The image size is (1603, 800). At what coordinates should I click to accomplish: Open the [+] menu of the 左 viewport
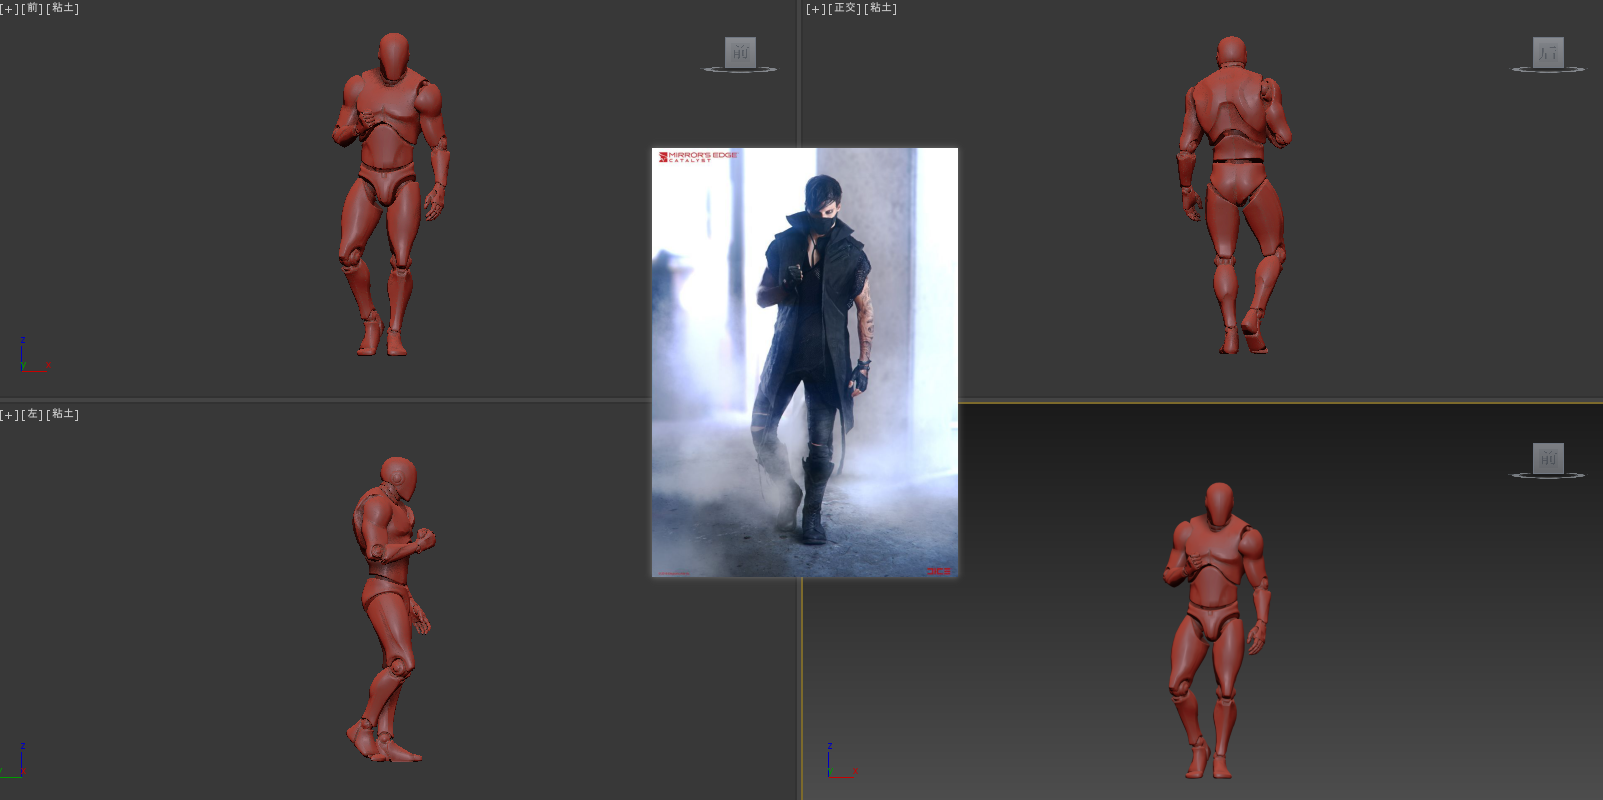[9, 414]
